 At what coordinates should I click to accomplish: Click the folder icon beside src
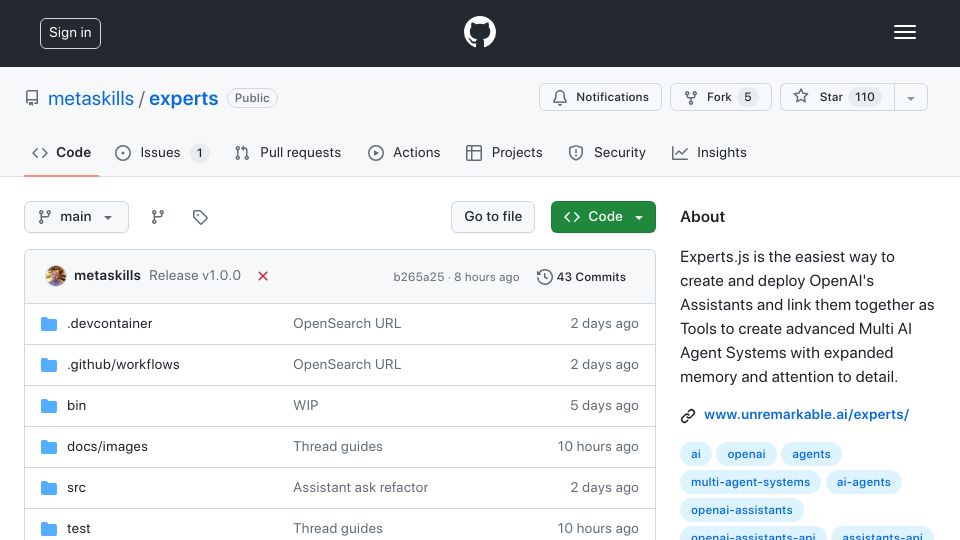click(x=49, y=488)
